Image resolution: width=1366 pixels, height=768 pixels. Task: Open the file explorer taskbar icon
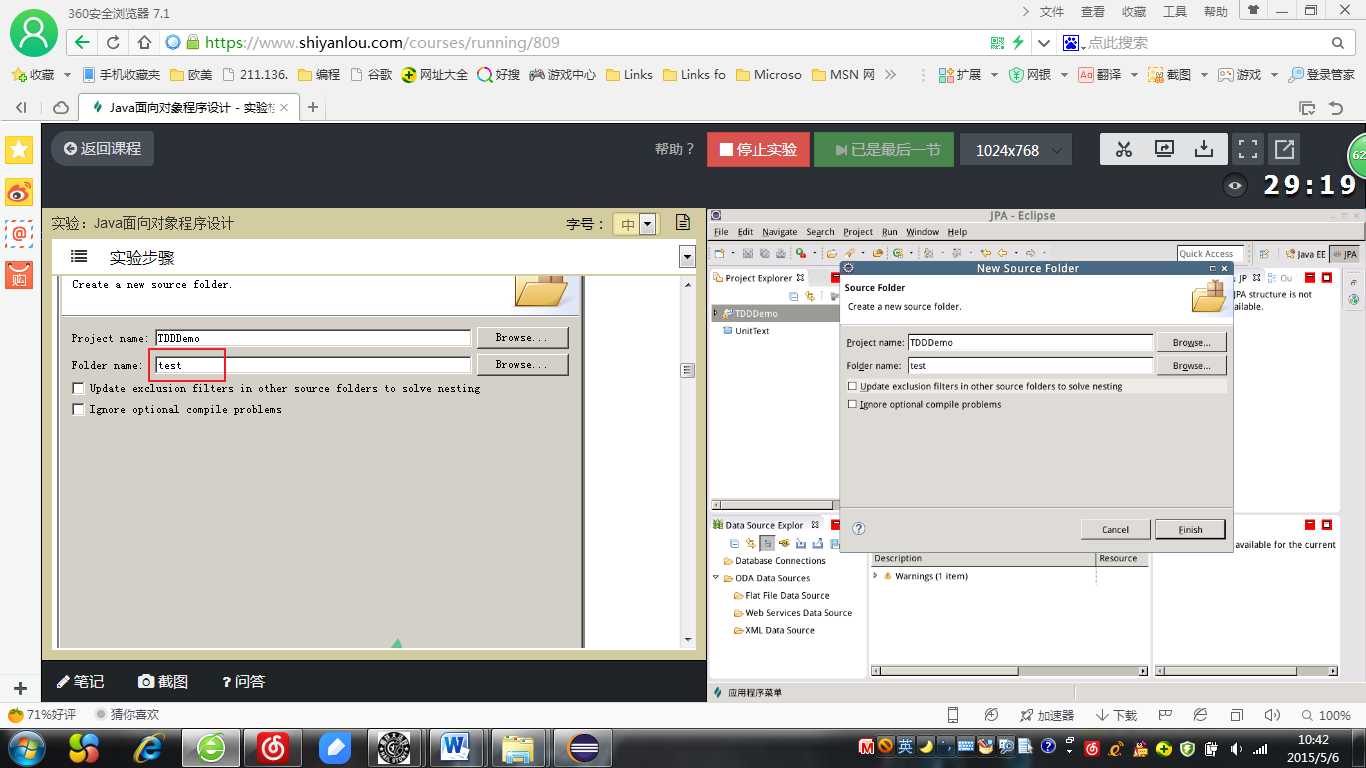pyautogui.click(x=518, y=748)
